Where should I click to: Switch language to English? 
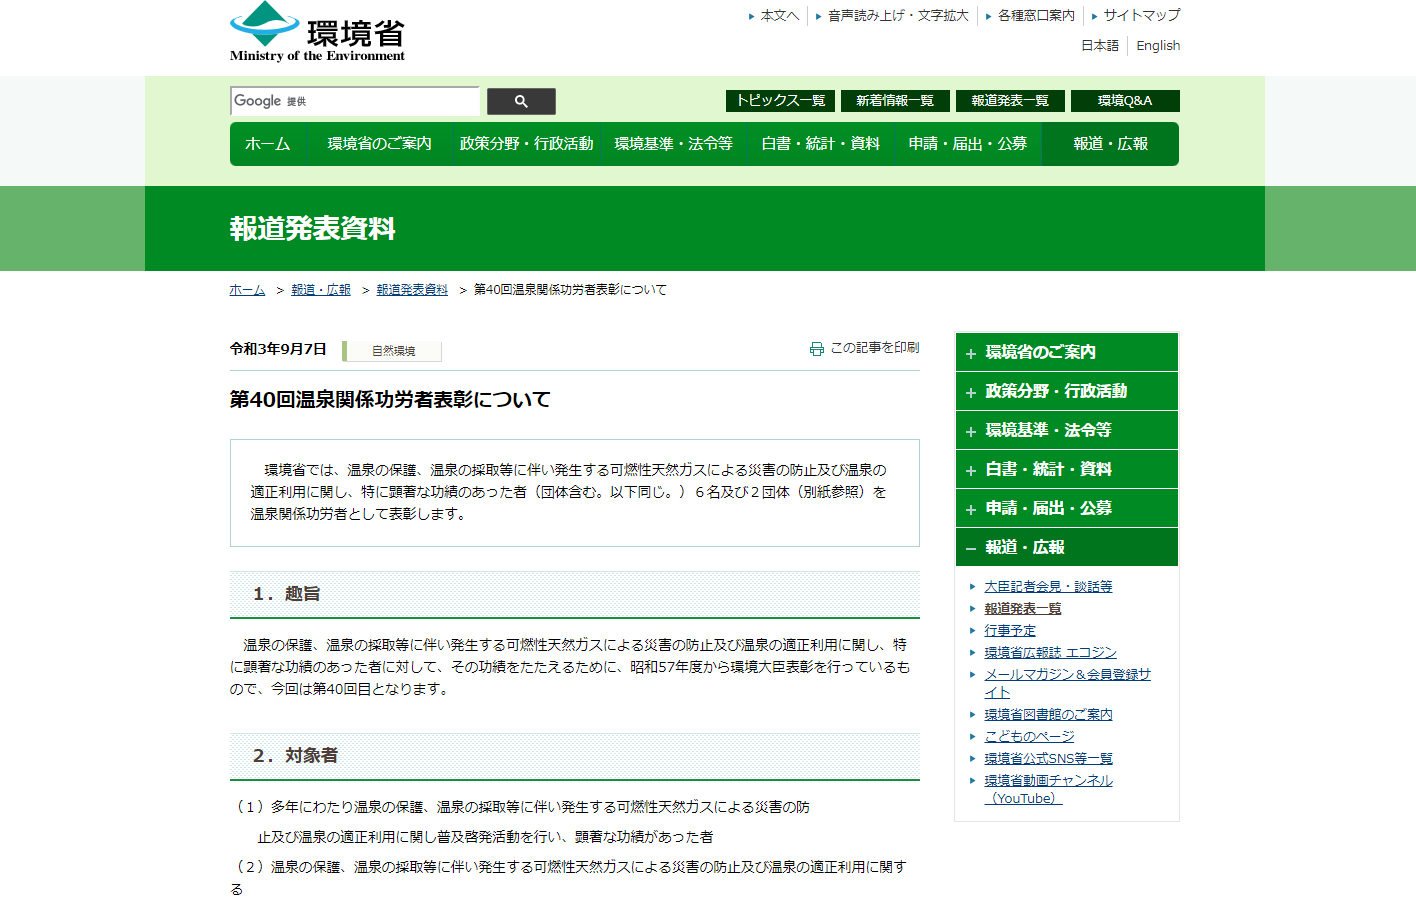[1158, 46]
